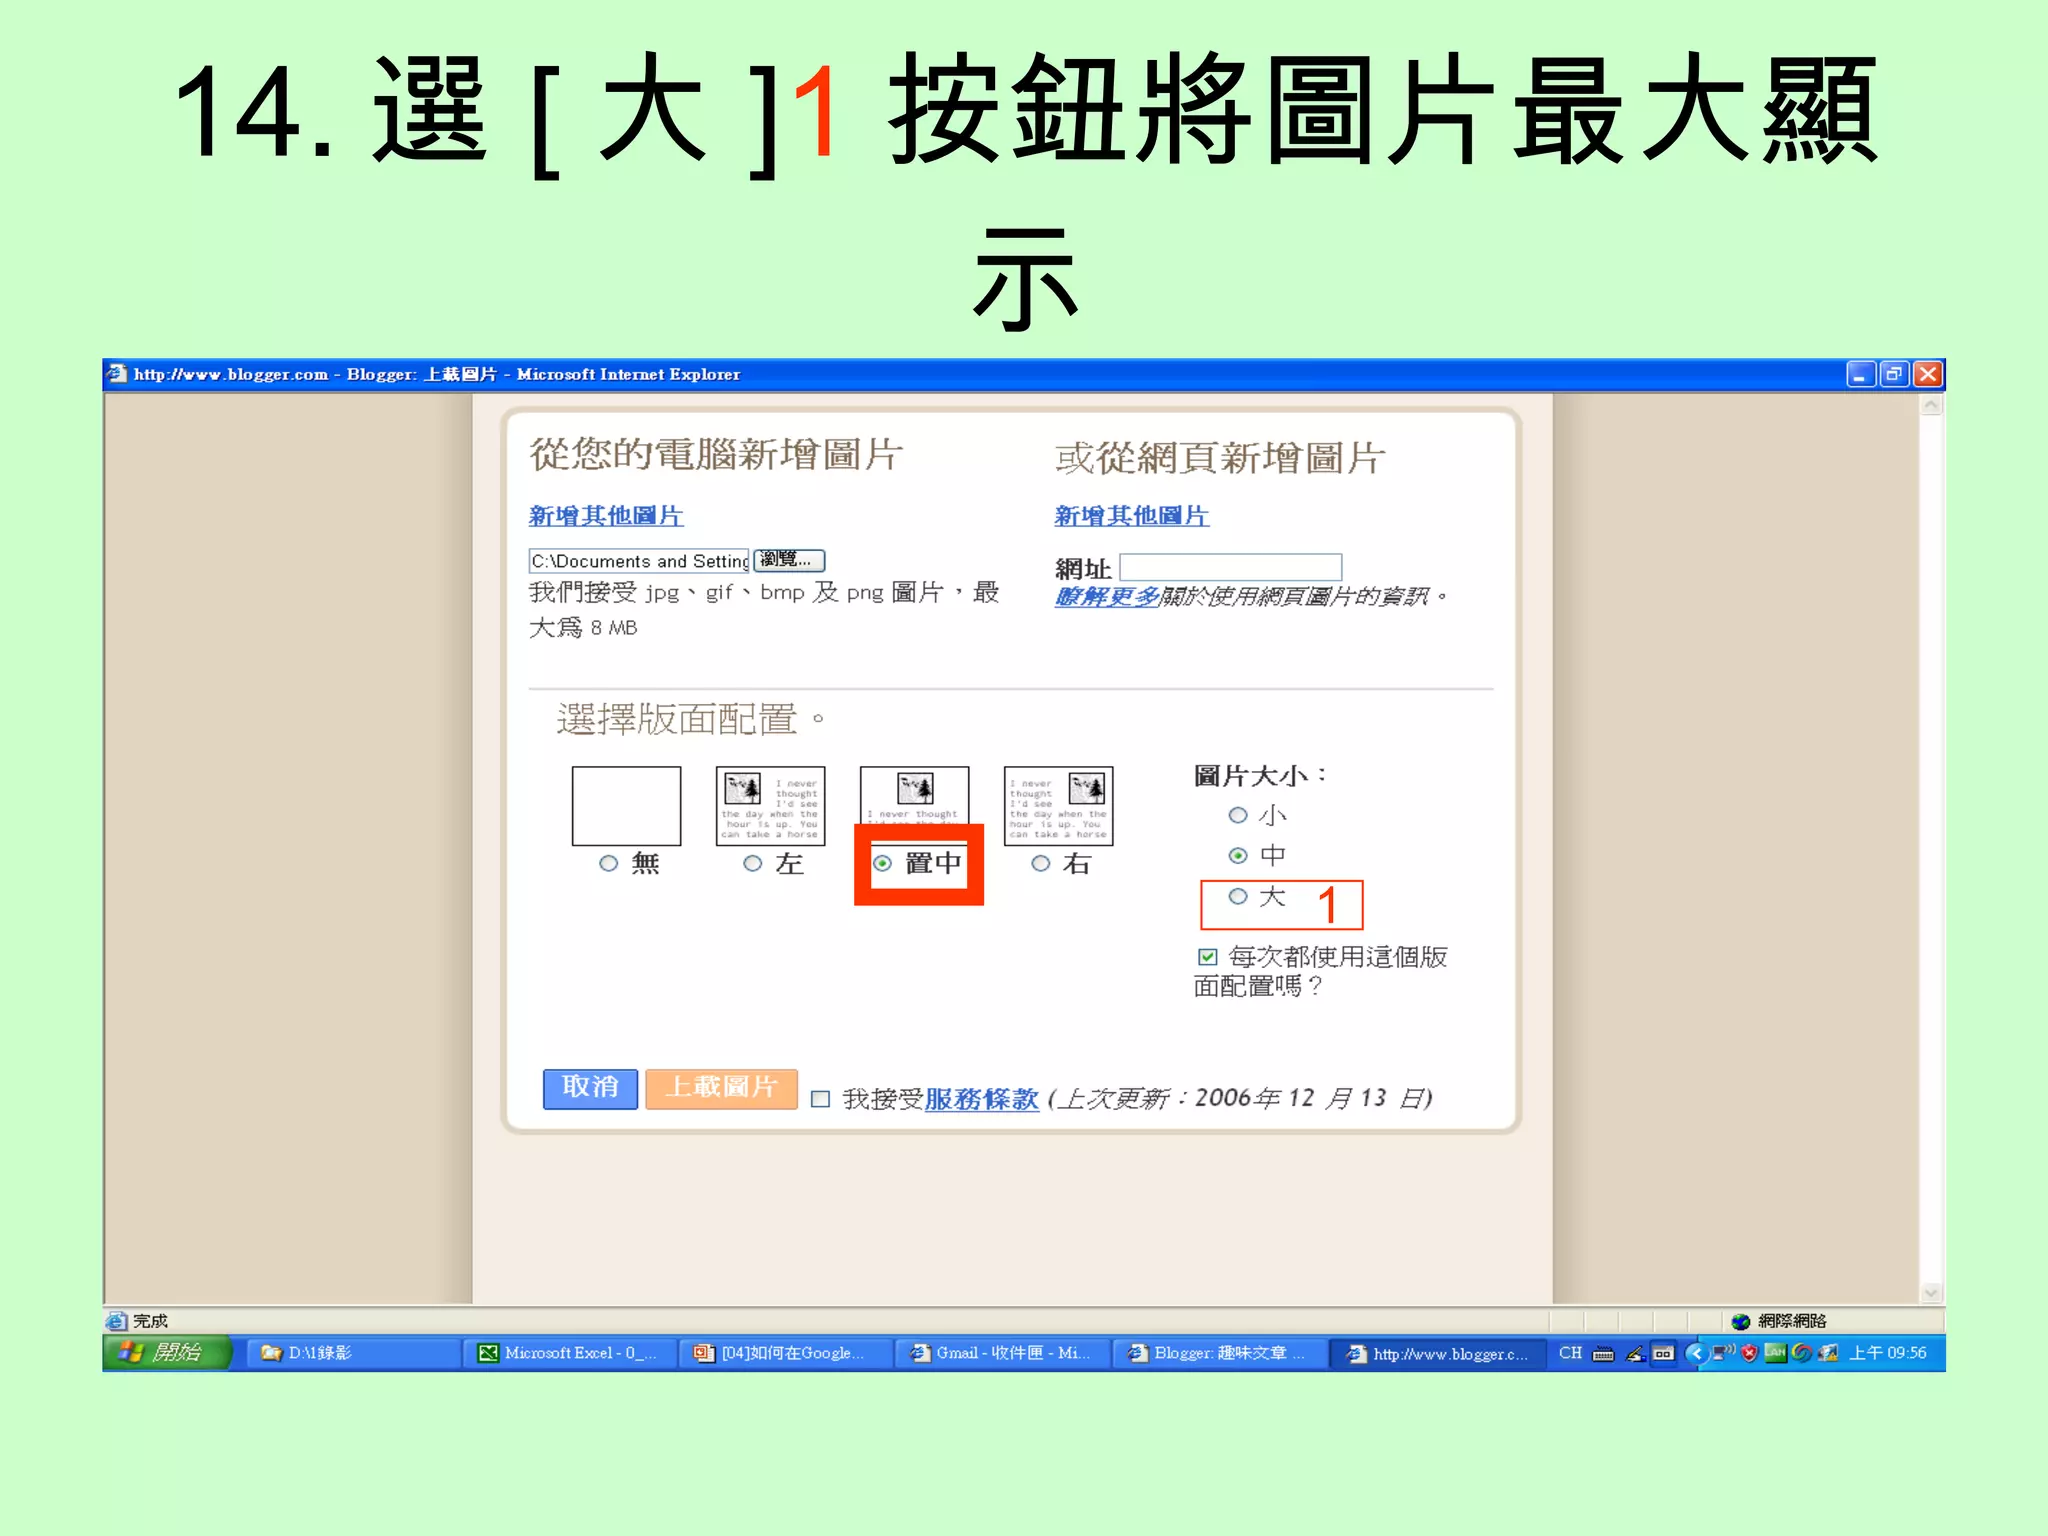2048x1536 pixels.
Task: Choose the 大 (large) image size
Action: click(x=1238, y=896)
